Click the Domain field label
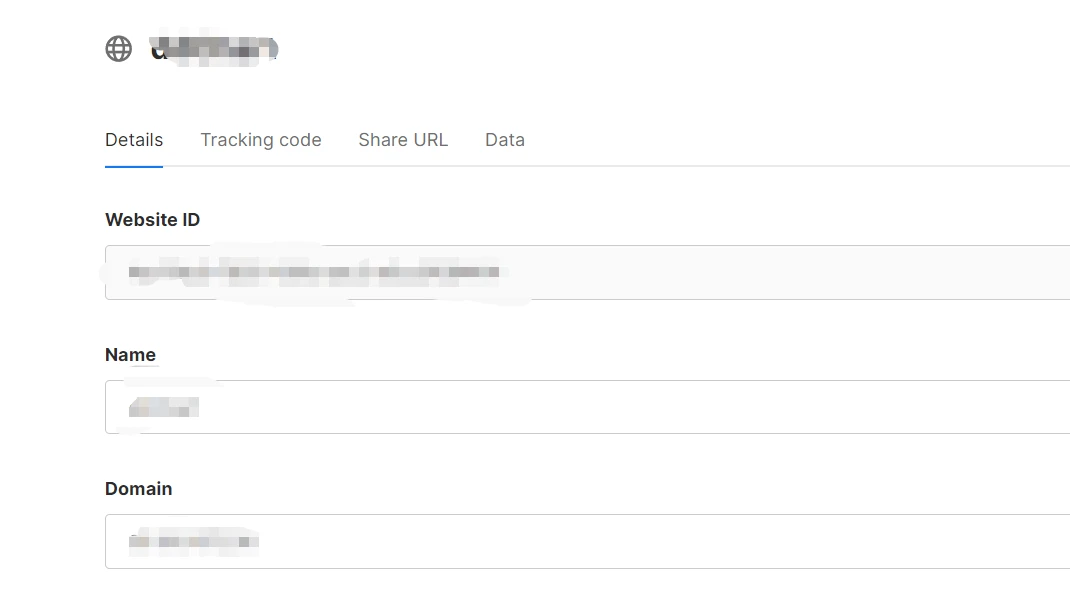 (138, 489)
